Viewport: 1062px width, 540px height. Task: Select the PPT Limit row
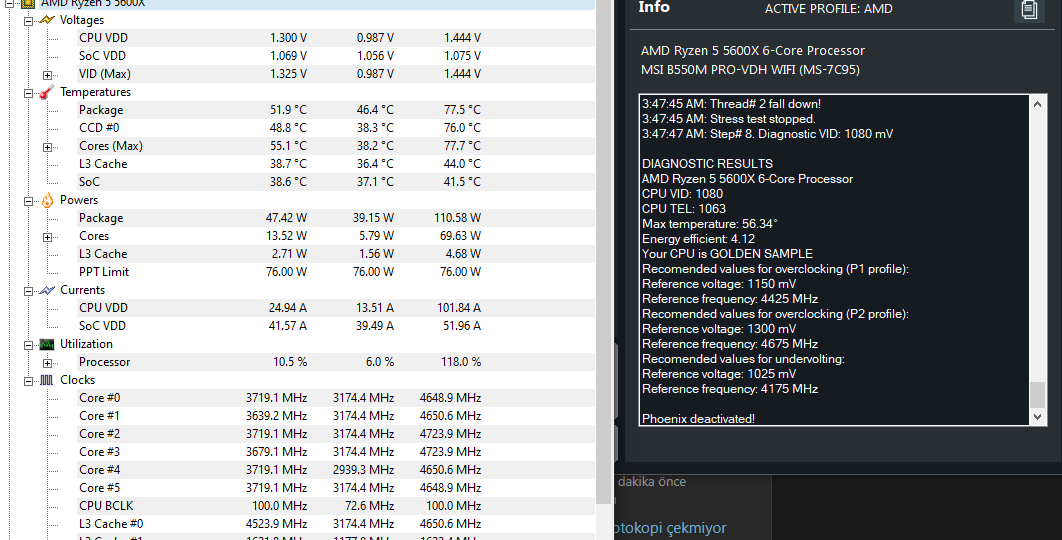coord(335,272)
